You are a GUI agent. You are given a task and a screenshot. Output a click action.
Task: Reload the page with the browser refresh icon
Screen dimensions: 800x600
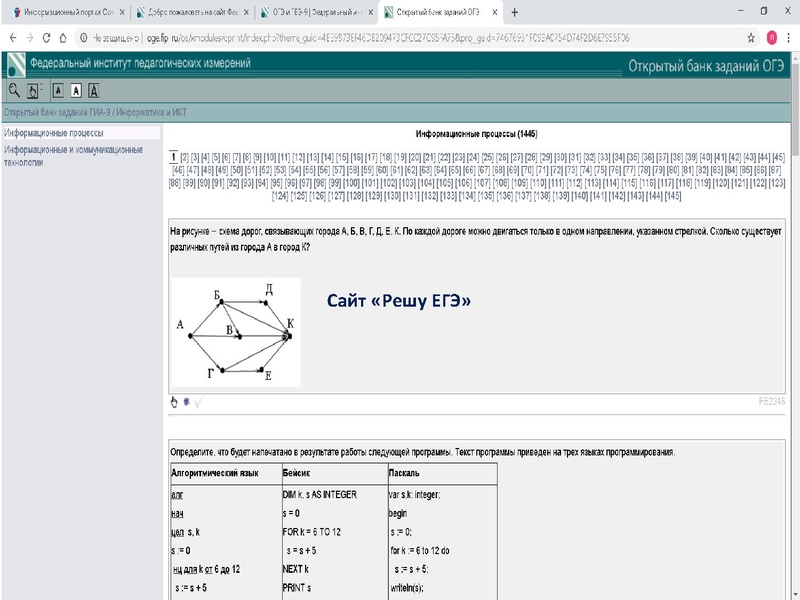46,36
